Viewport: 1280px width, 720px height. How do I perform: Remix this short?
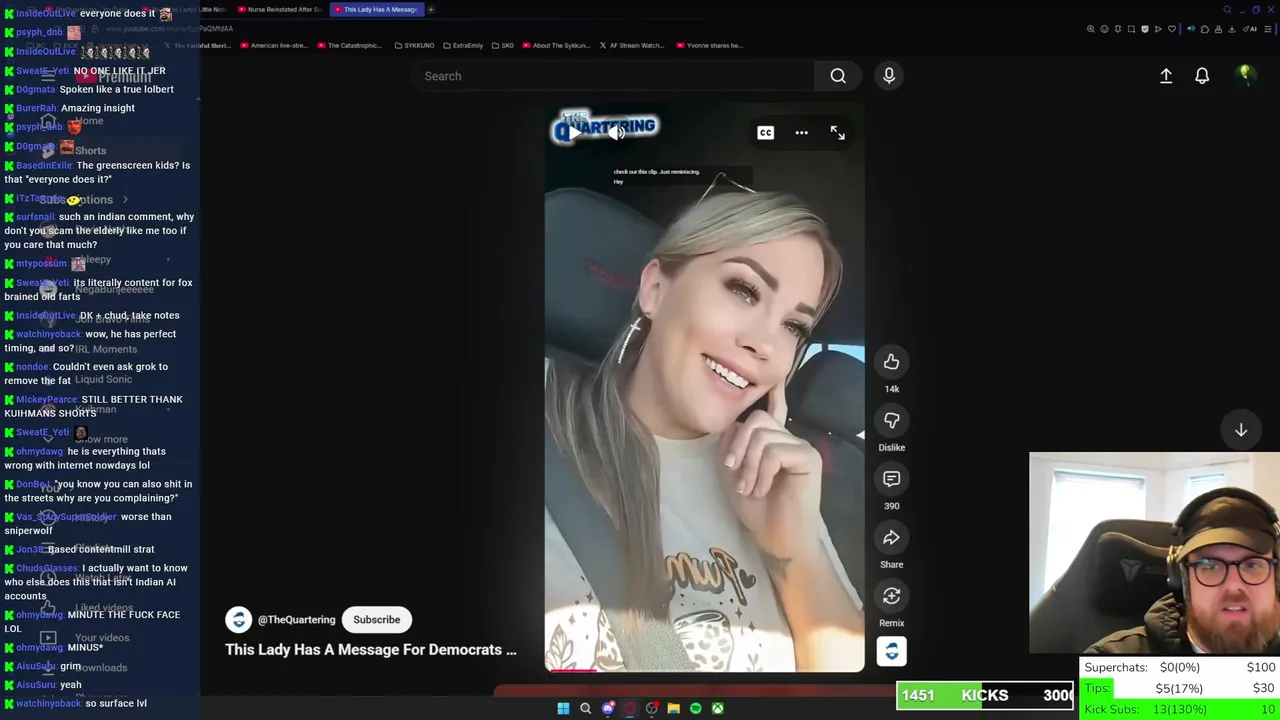coord(891,596)
